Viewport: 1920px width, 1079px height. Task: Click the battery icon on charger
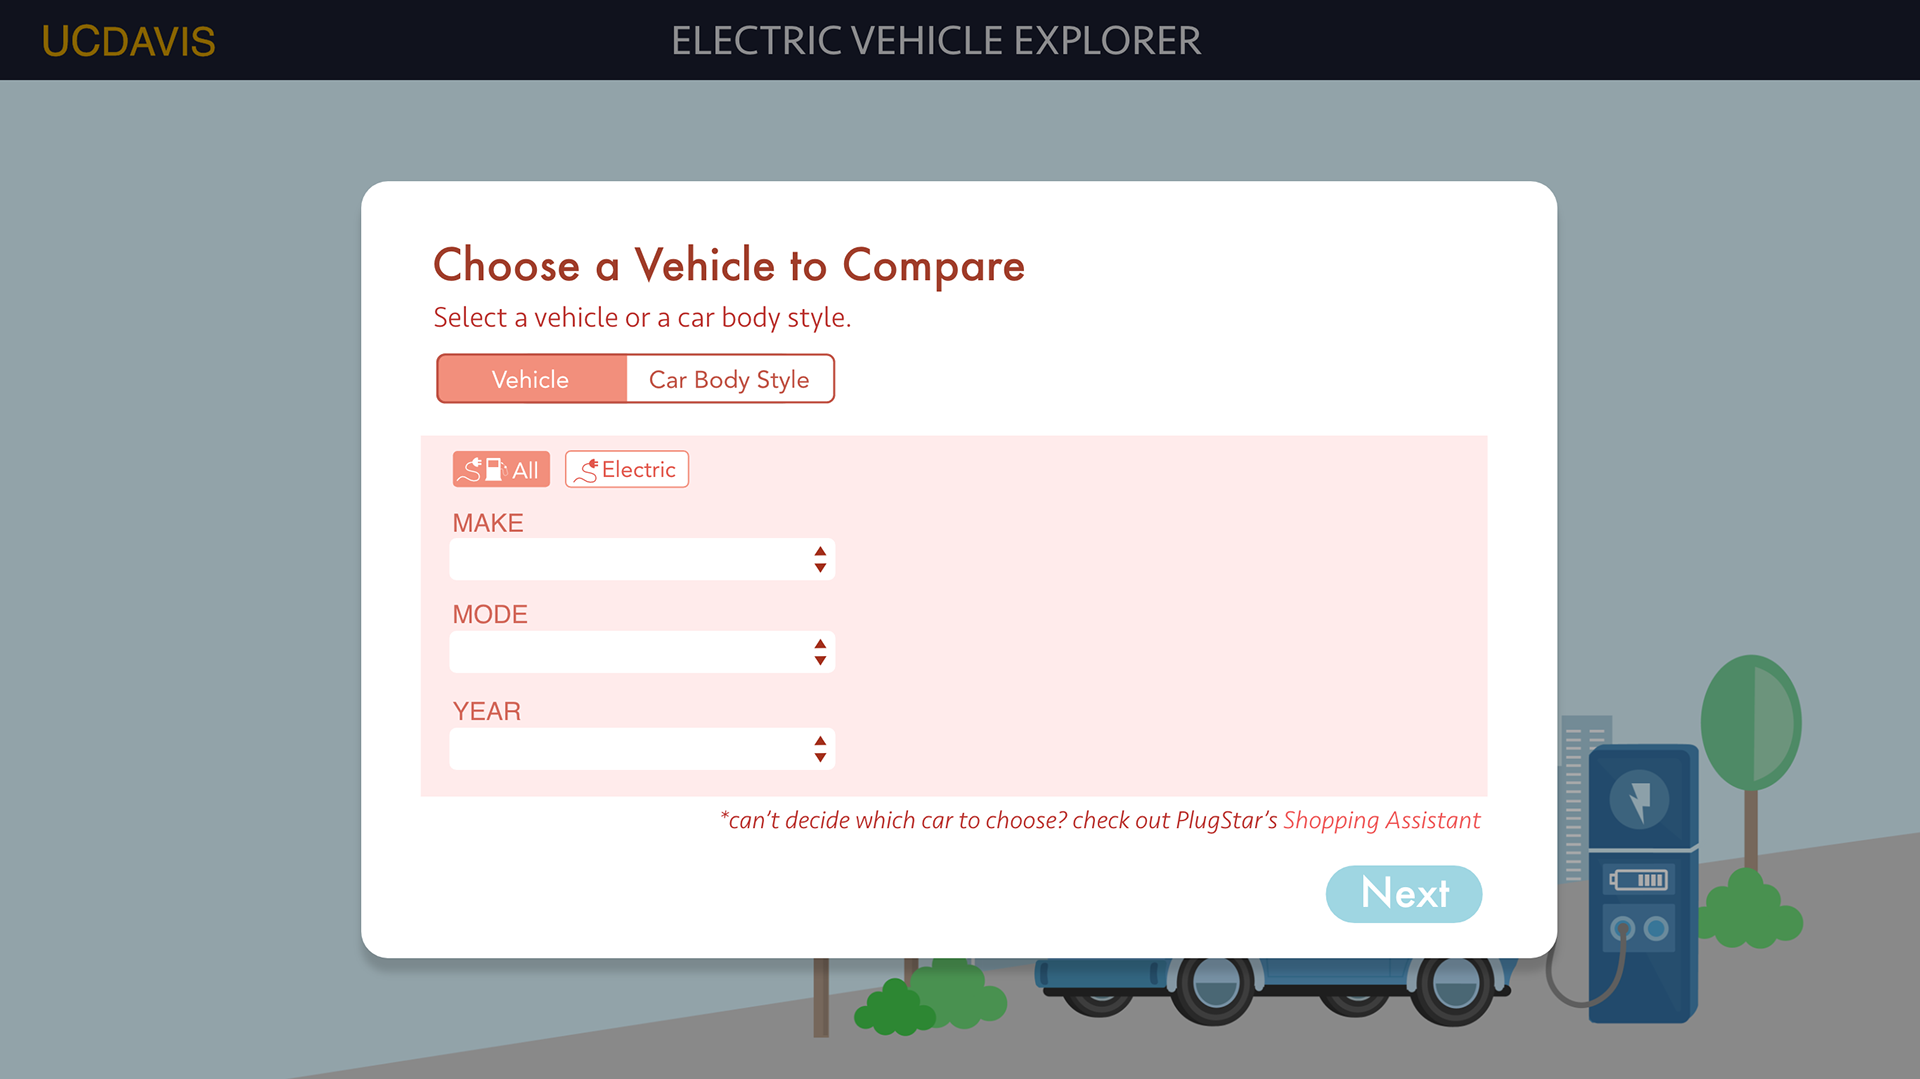1638,880
